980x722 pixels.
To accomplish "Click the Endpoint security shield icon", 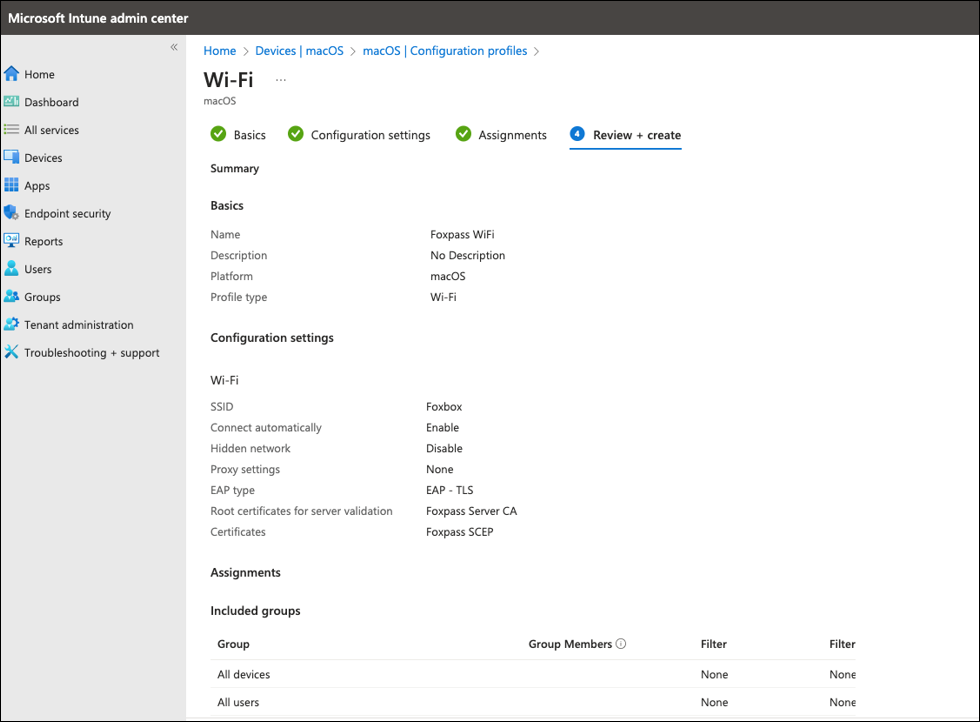I will [x=12, y=213].
